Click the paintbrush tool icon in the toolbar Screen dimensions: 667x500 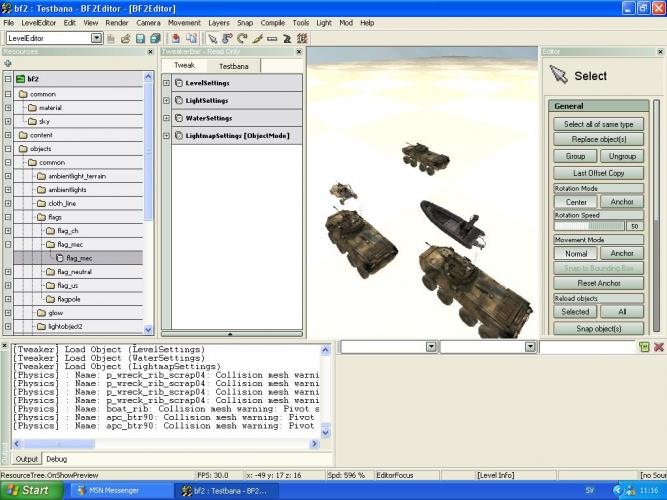click(x=257, y=38)
